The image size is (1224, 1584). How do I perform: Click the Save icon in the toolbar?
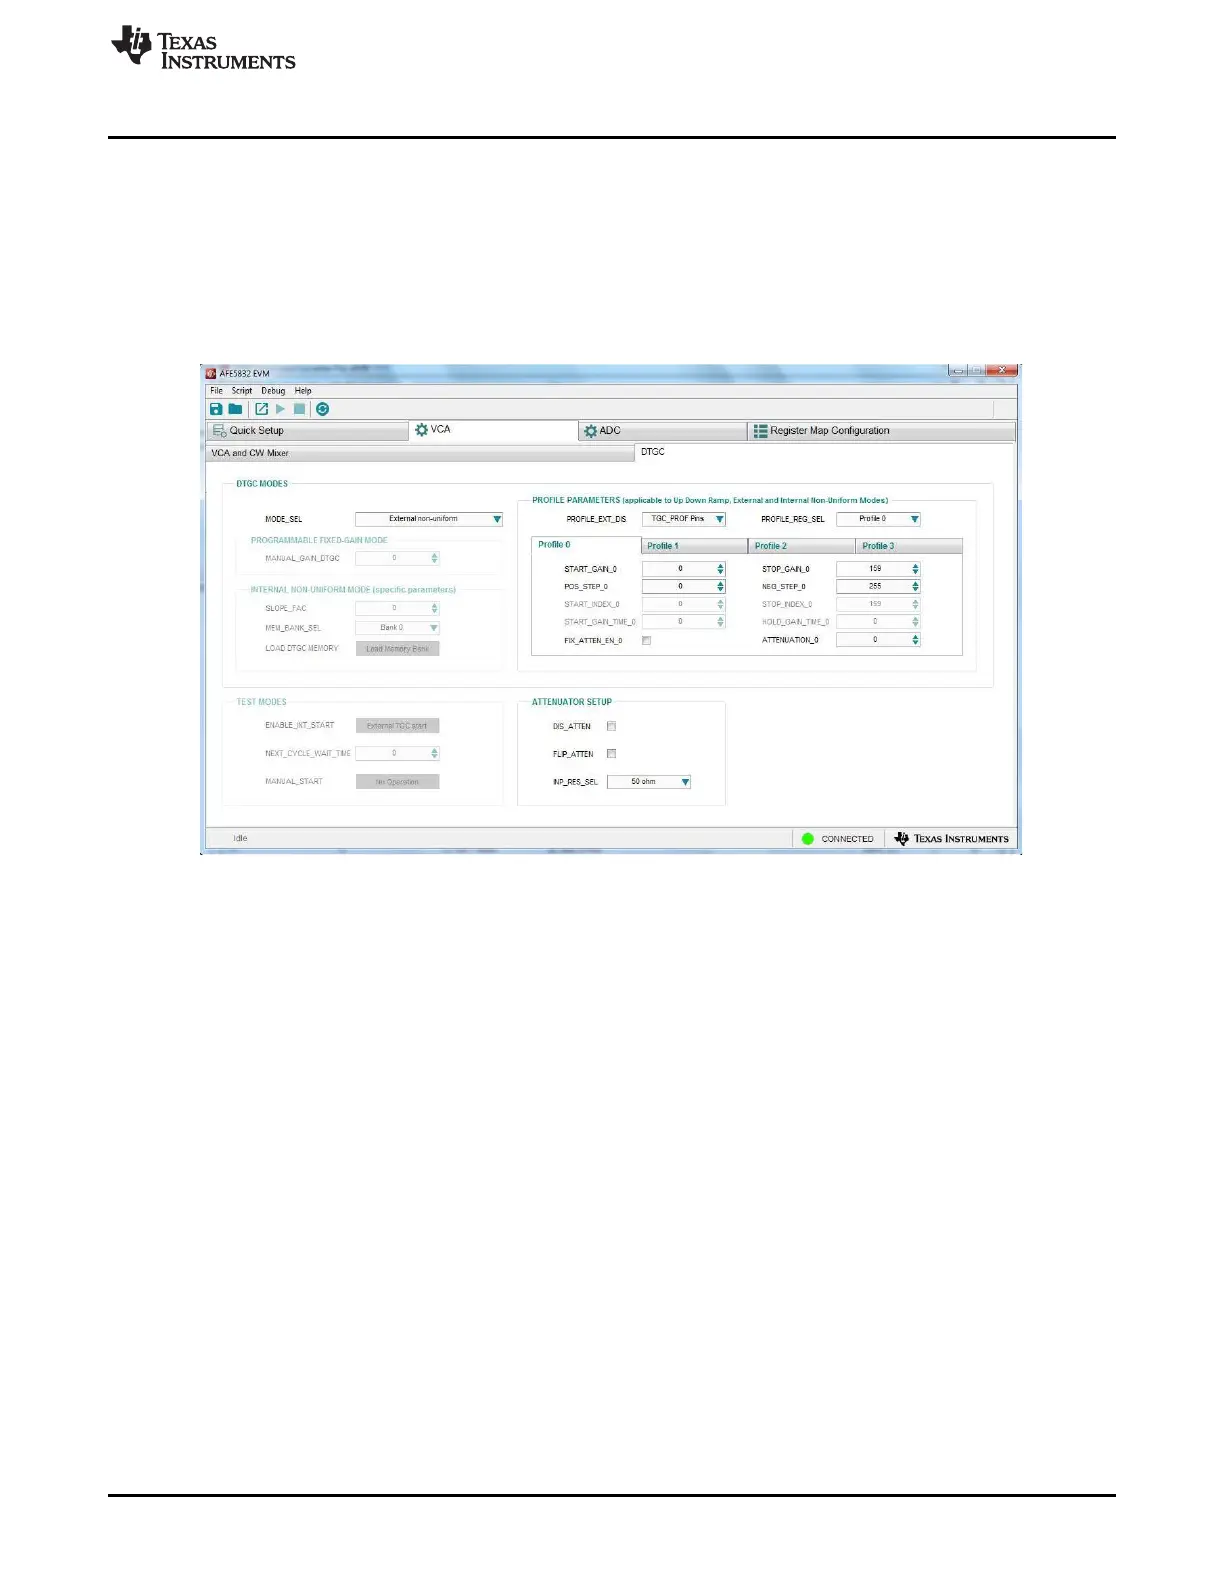click(x=216, y=409)
